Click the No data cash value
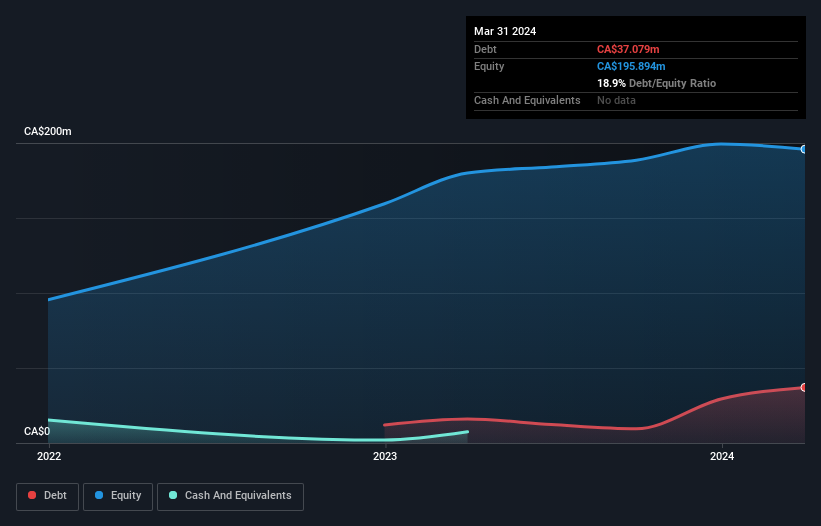Viewport: 821px width, 526px height. coord(616,100)
